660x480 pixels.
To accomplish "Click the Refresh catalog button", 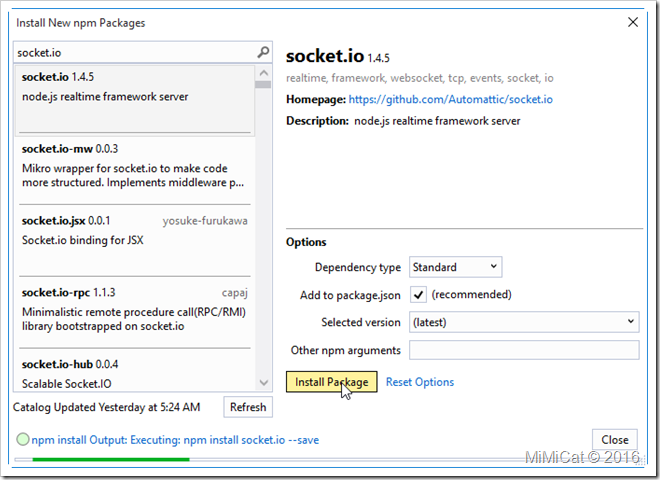I will [x=248, y=407].
